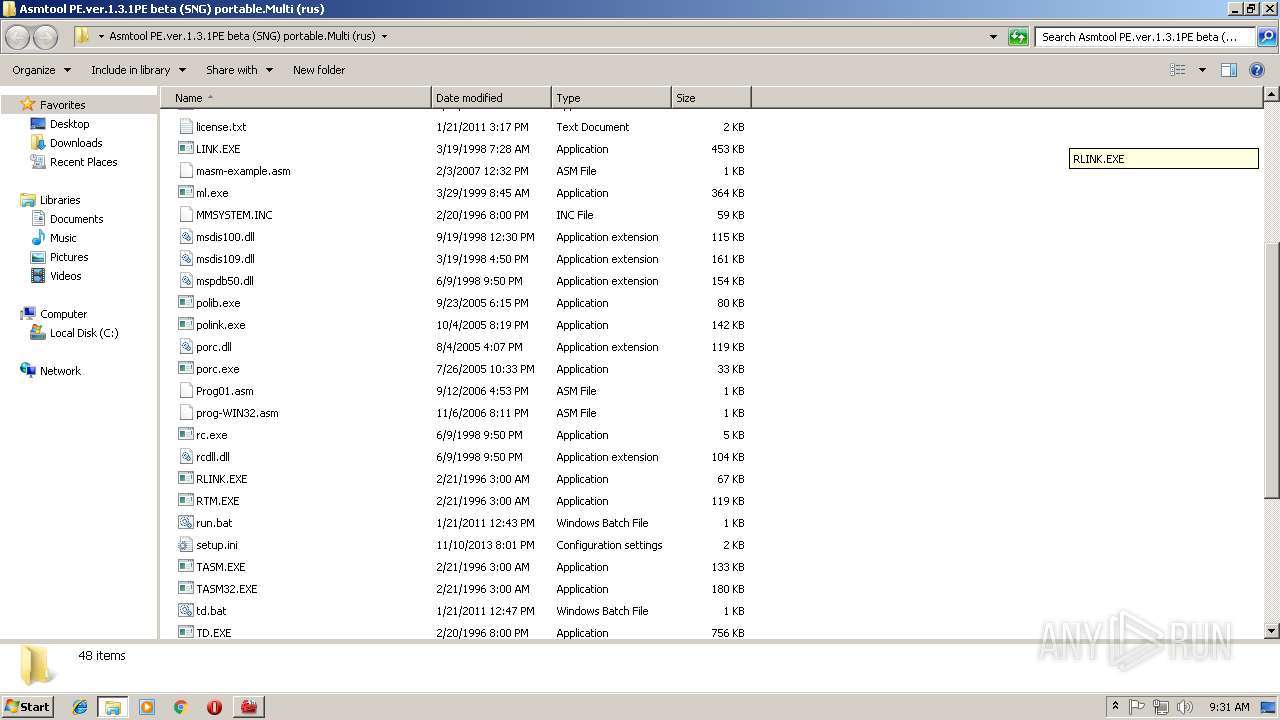Select the td.bat batch file icon

[185, 611]
